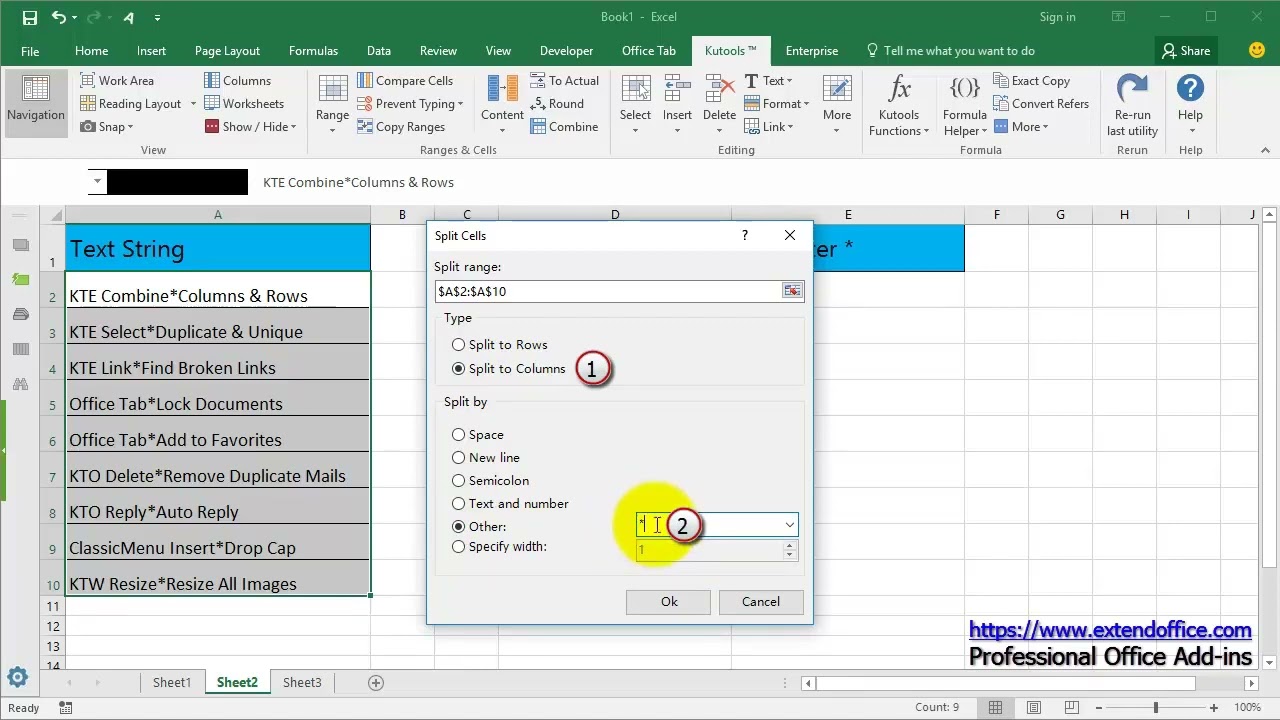Click the Save icon in quick access toolbar

(x=29, y=17)
